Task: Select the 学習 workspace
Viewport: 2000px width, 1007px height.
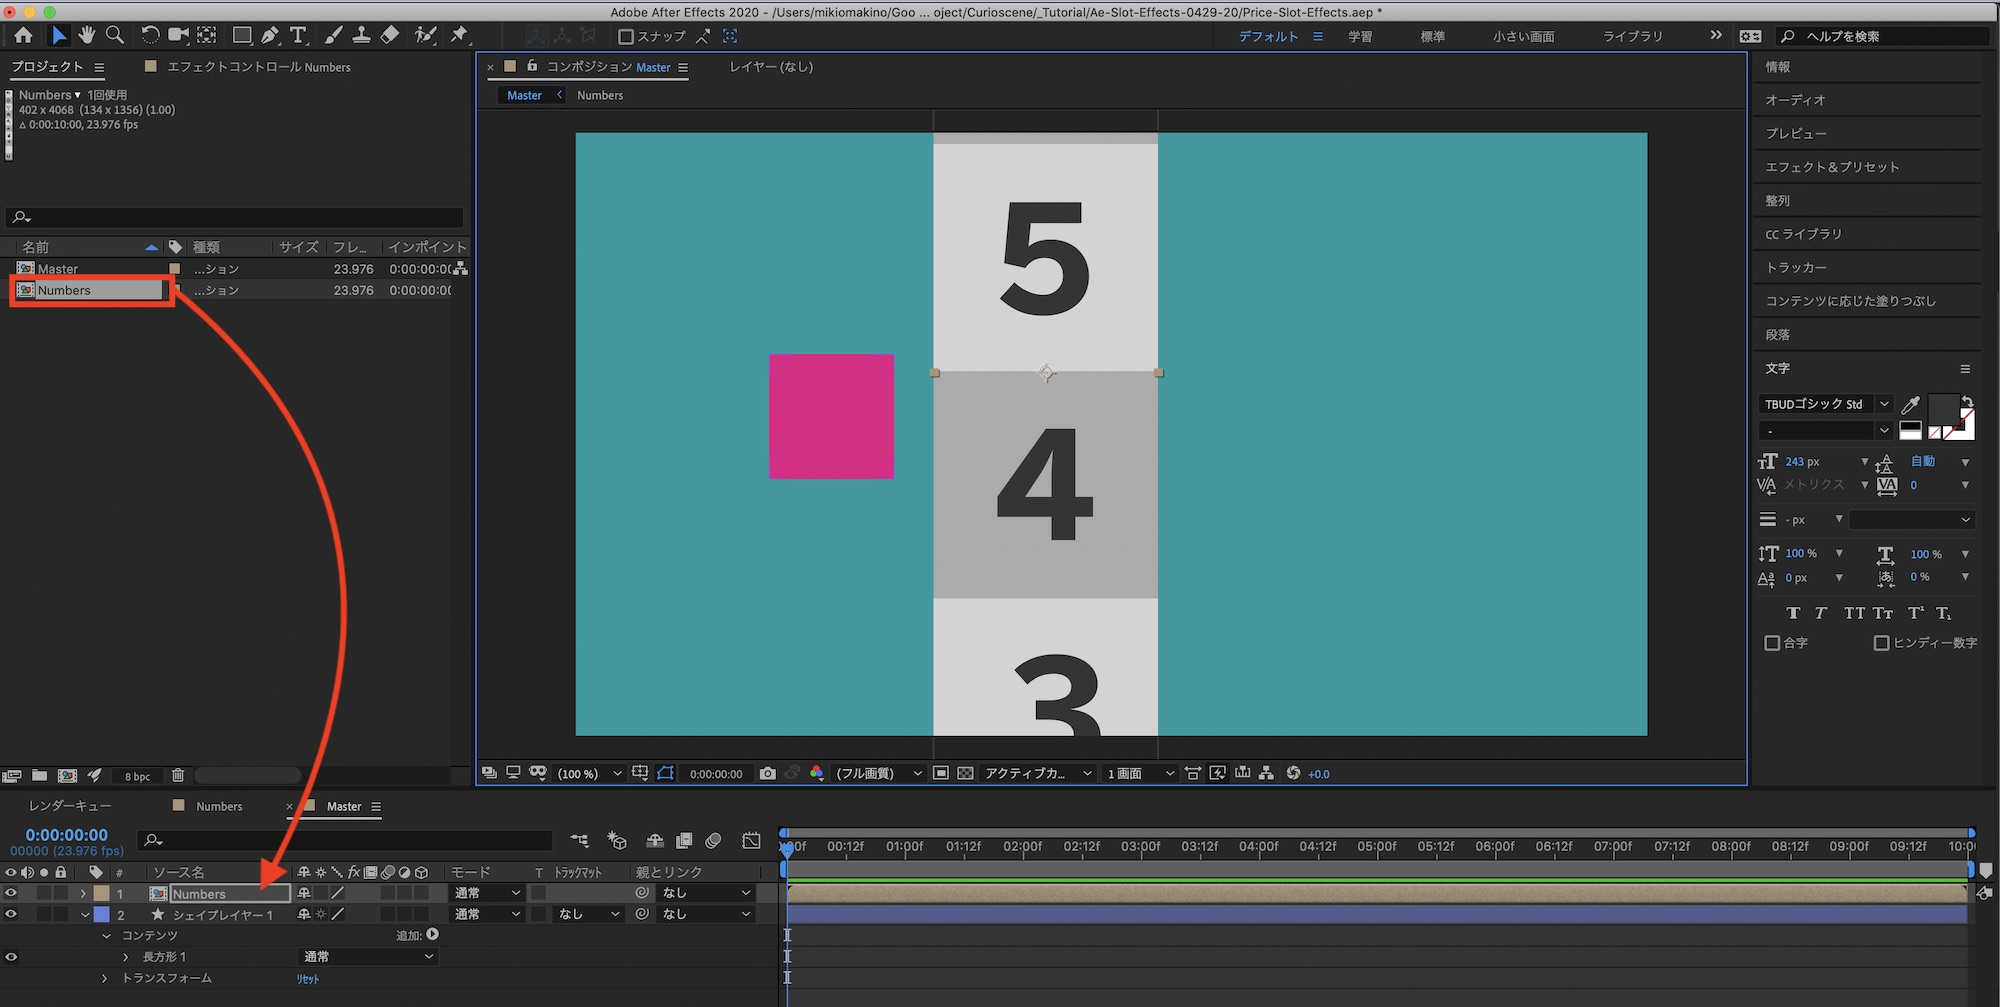Action: pyautogui.click(x=1359, y=36)
